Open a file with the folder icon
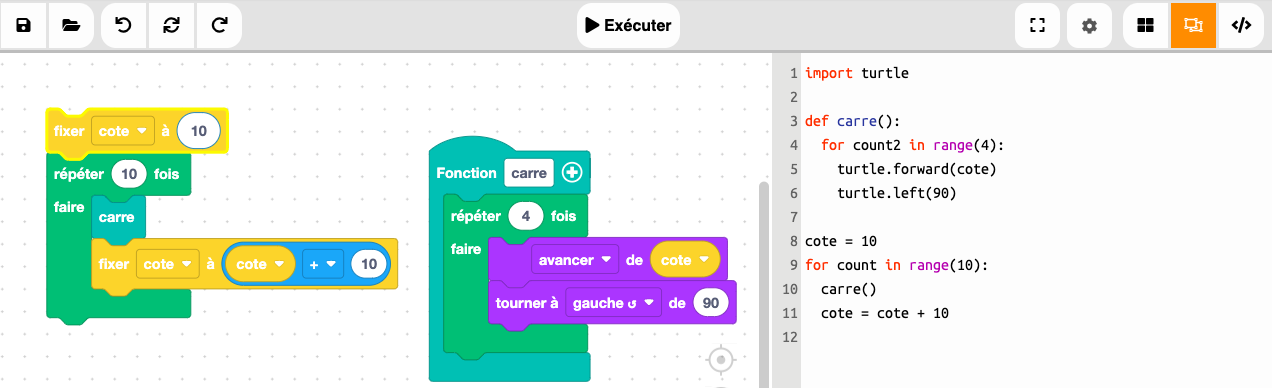The image size is (1272, 388). (x=71, y=26)
